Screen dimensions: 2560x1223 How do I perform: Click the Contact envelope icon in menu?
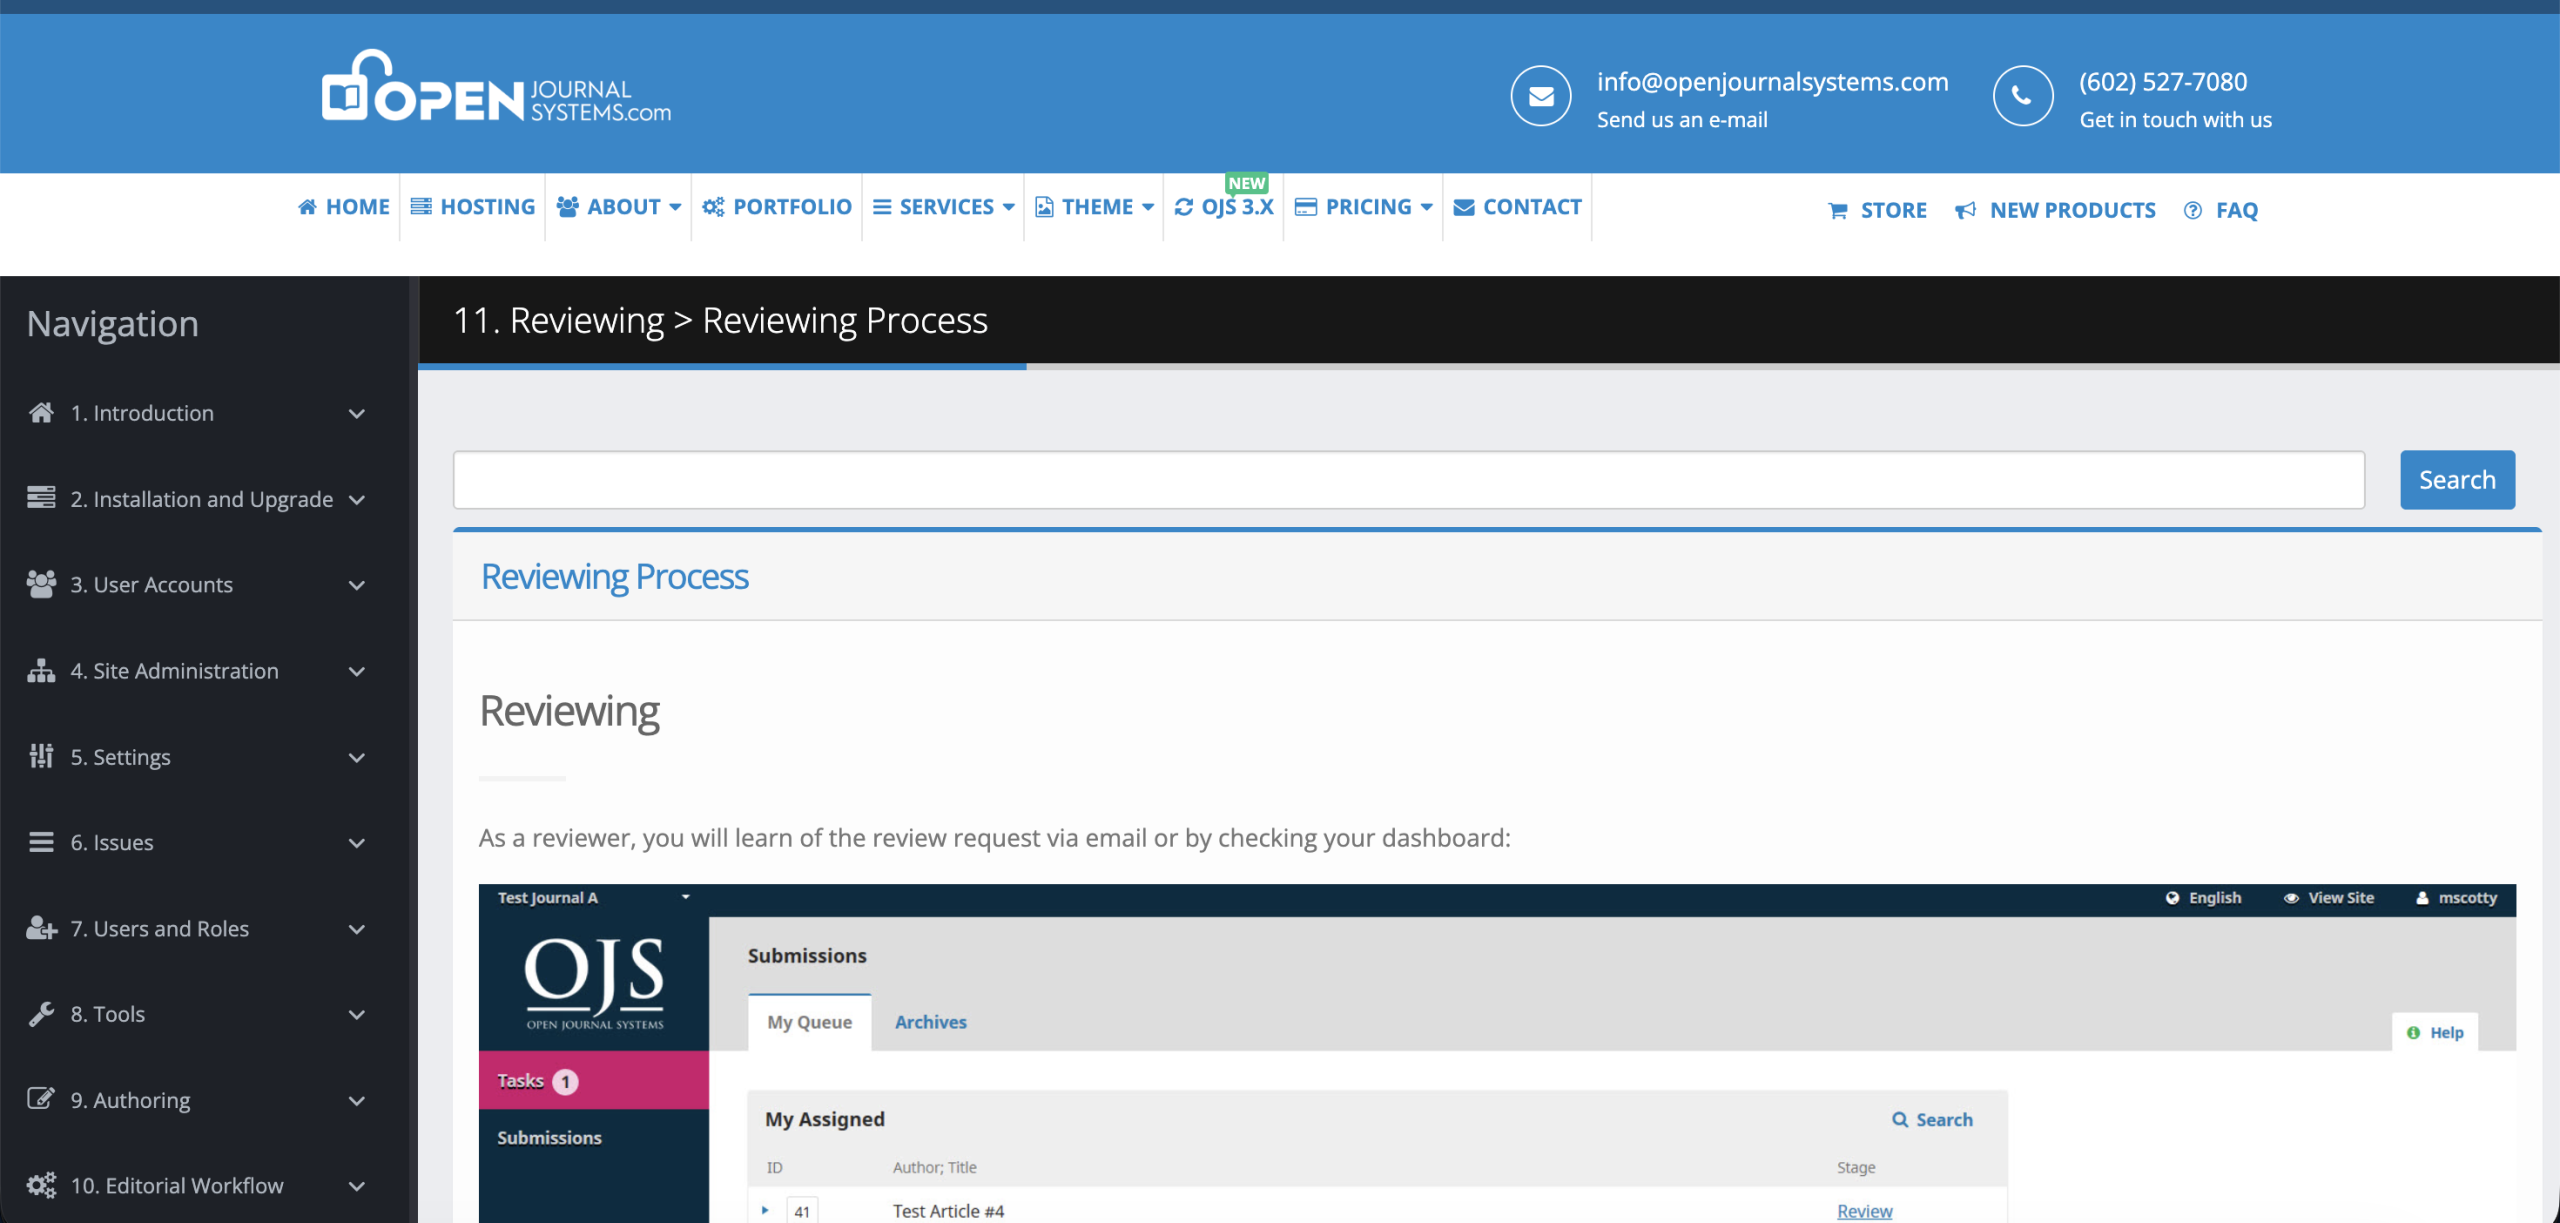click(x=1464, y=207)
